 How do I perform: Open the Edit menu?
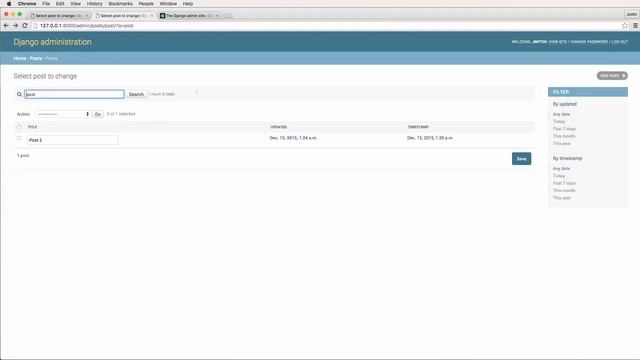pyautogui.click(x=60, y=4)
